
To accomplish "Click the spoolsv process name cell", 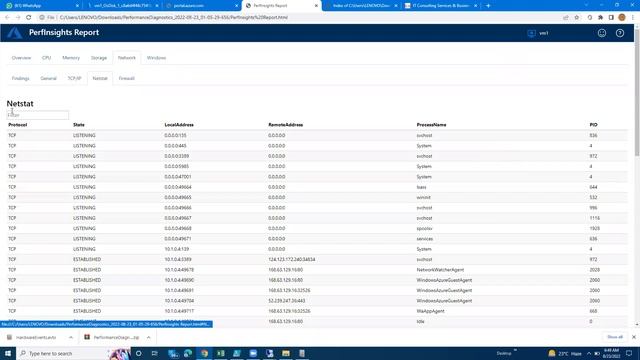I will [424, 229].
